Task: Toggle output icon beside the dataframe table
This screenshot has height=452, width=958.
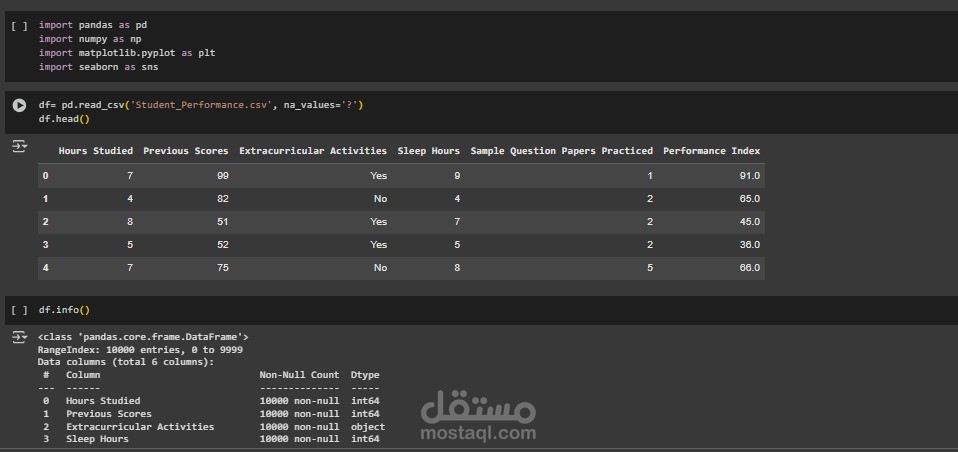Action: (19, 147)
